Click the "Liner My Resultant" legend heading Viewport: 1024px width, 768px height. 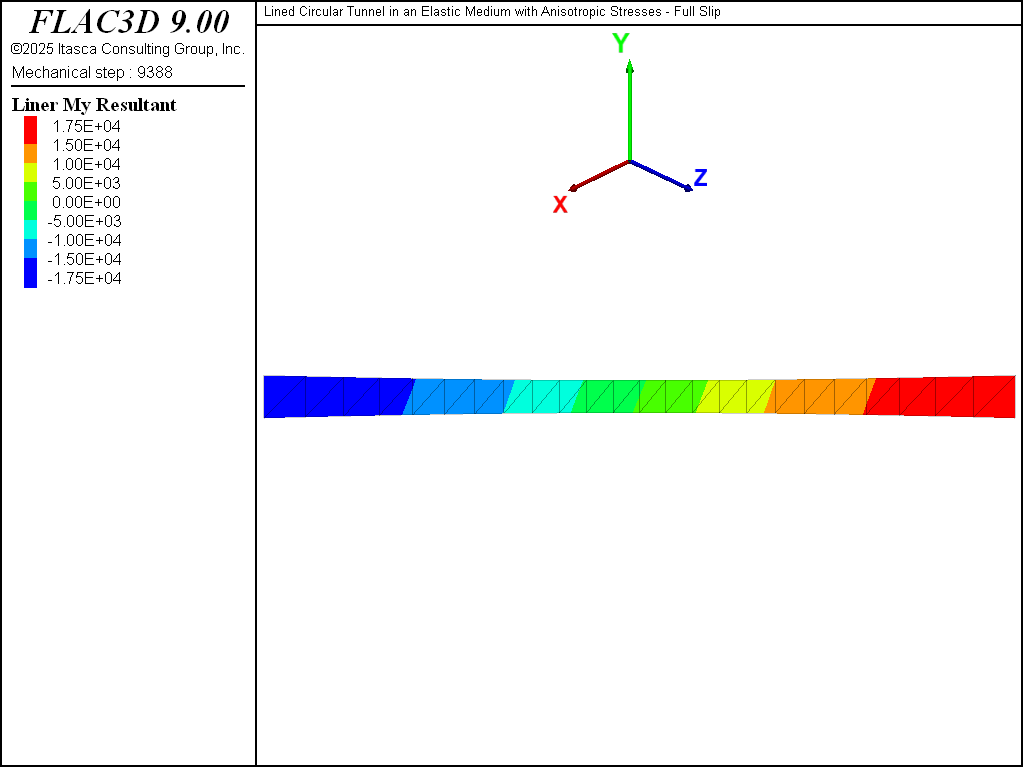click(x=94, y=105)
